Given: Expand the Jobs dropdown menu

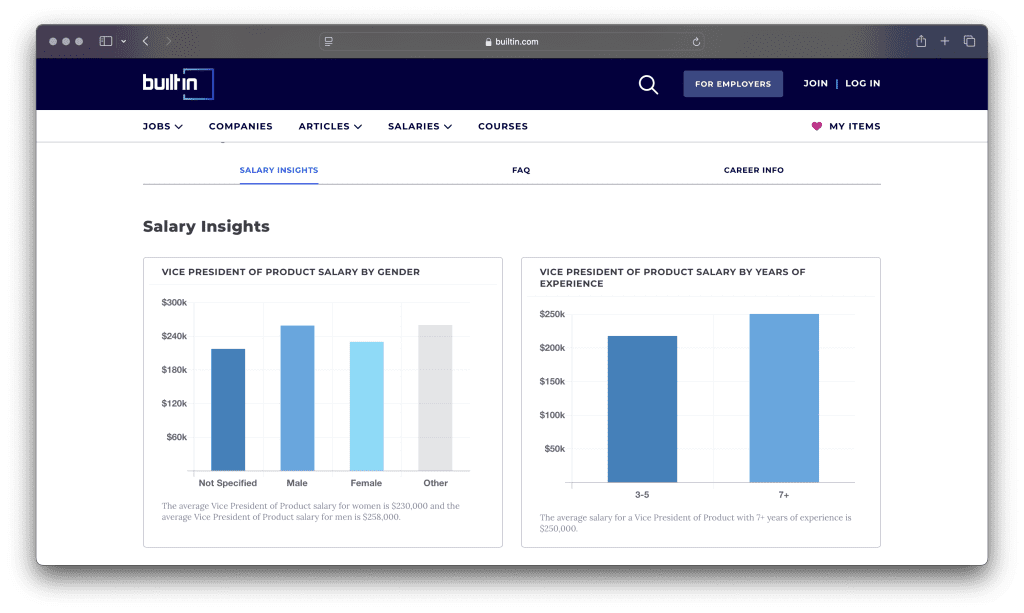Looking at the screenshot, I should pyautogui.click(x=162, y=127).
